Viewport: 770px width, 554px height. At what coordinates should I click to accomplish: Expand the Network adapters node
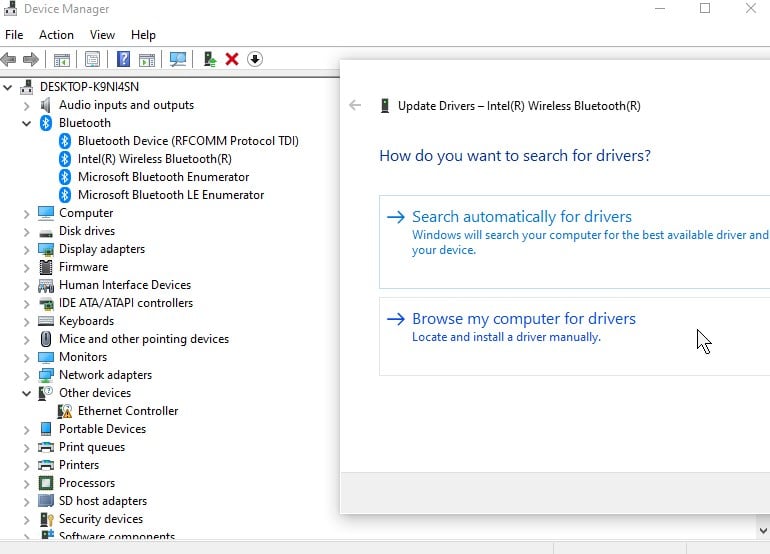(27, 375)
